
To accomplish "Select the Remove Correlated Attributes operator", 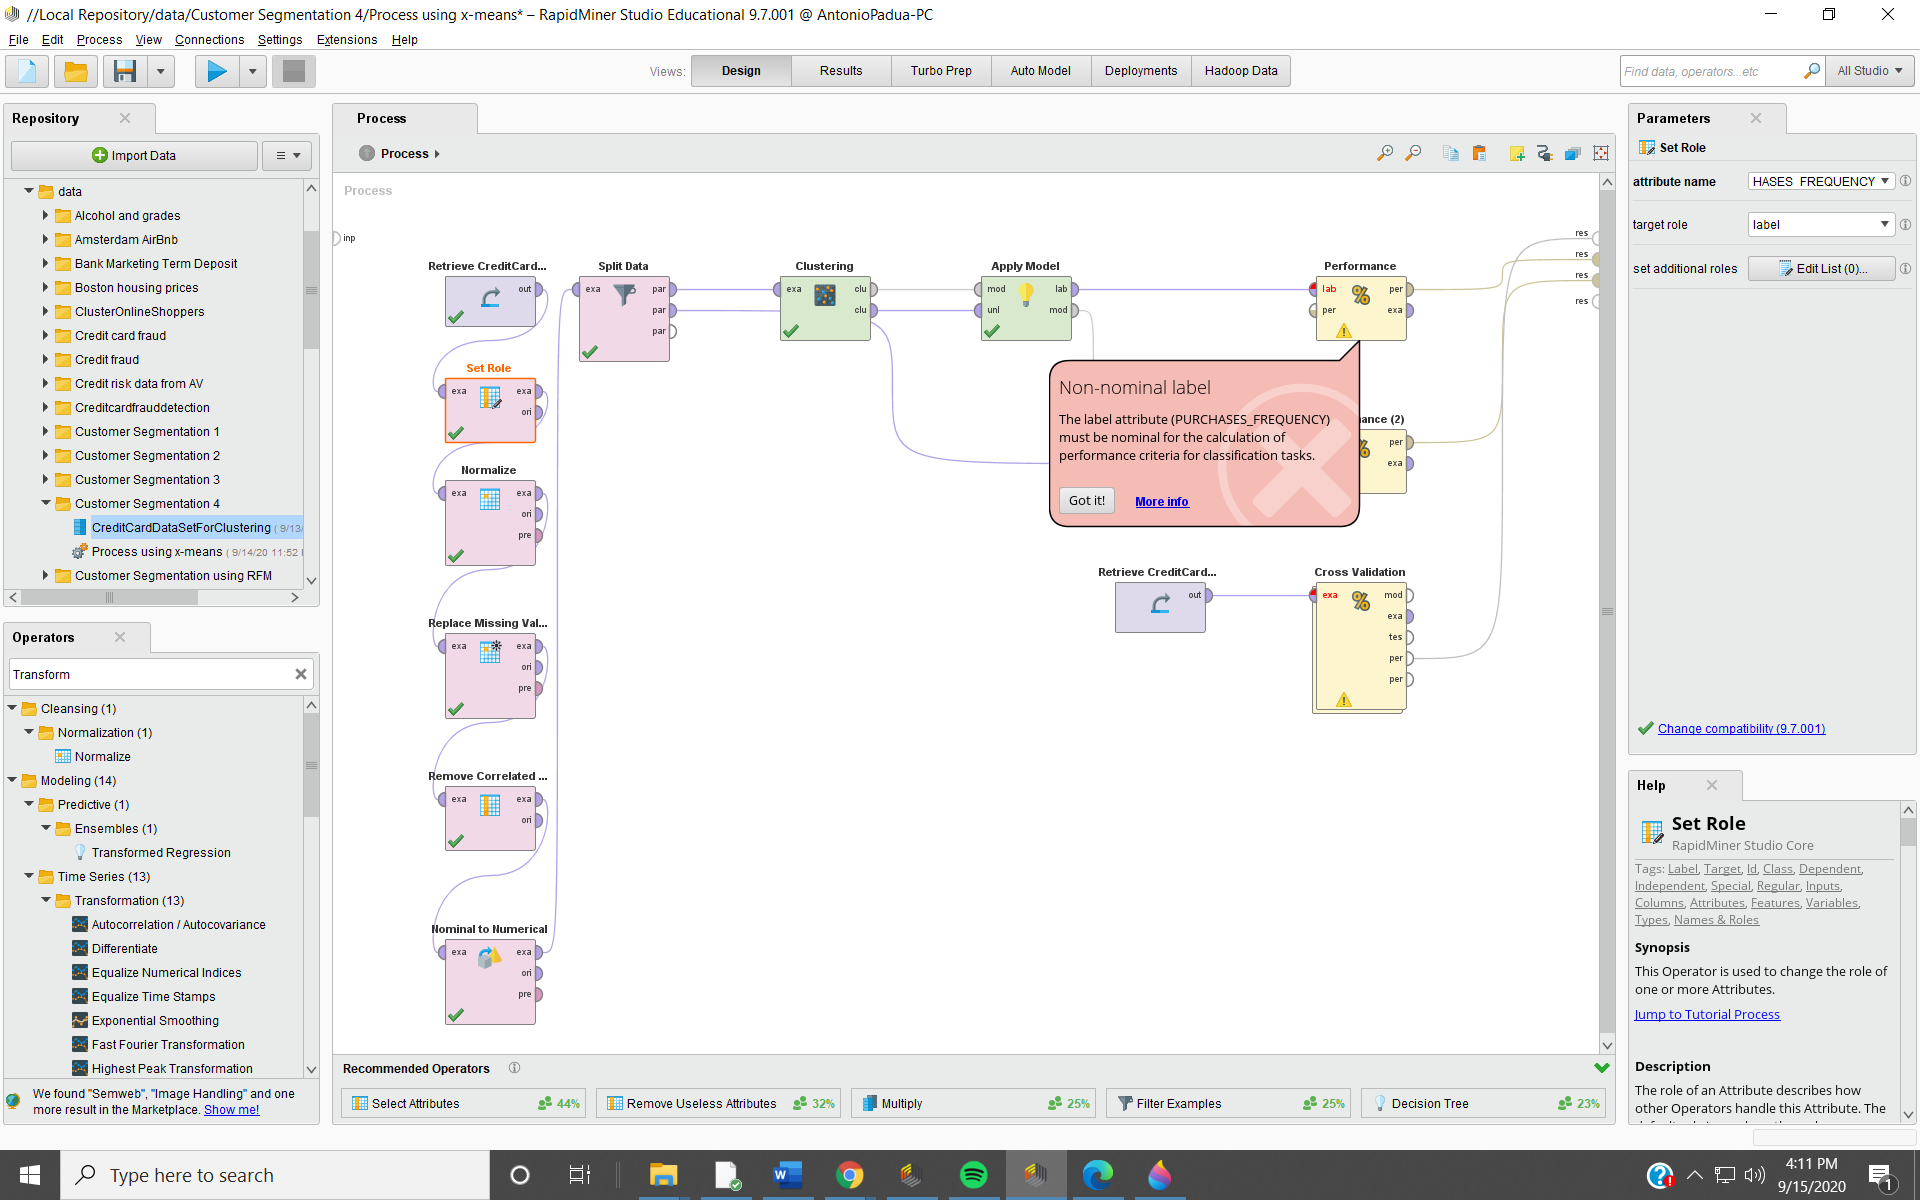I will click(x=490, y=818).
